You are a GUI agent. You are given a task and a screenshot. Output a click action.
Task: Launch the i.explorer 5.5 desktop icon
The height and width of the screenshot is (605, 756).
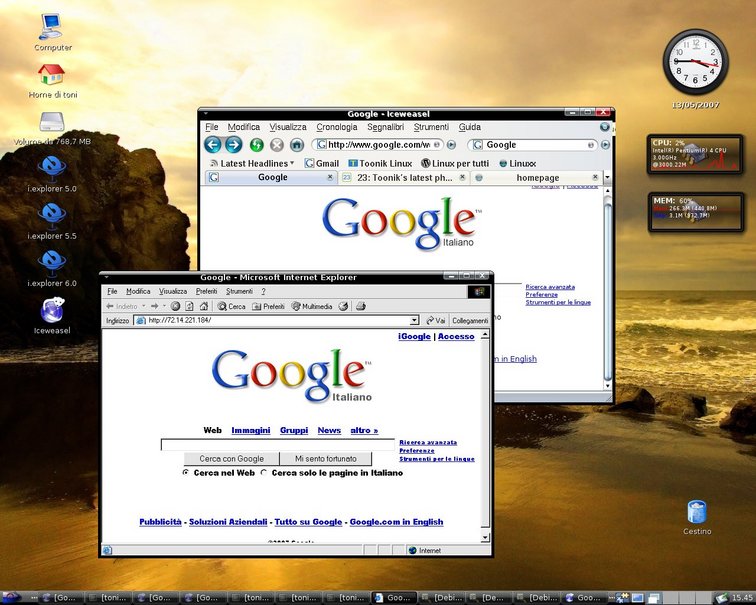(52, 222)
